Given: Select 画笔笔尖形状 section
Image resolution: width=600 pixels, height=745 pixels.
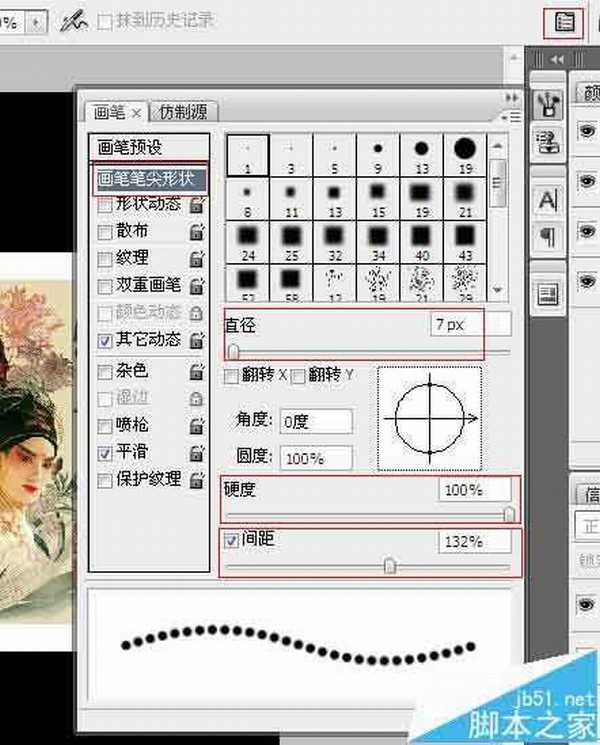Looking at the screenshot, I should [x=150, y=179].
